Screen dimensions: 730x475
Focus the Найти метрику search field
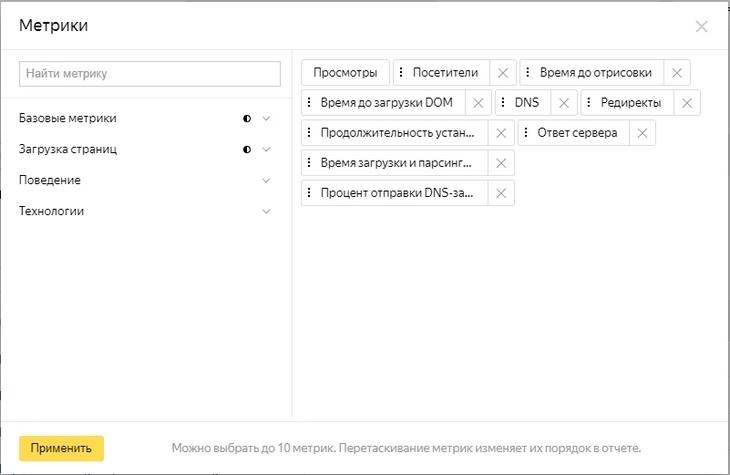click(x=150, y=74)
